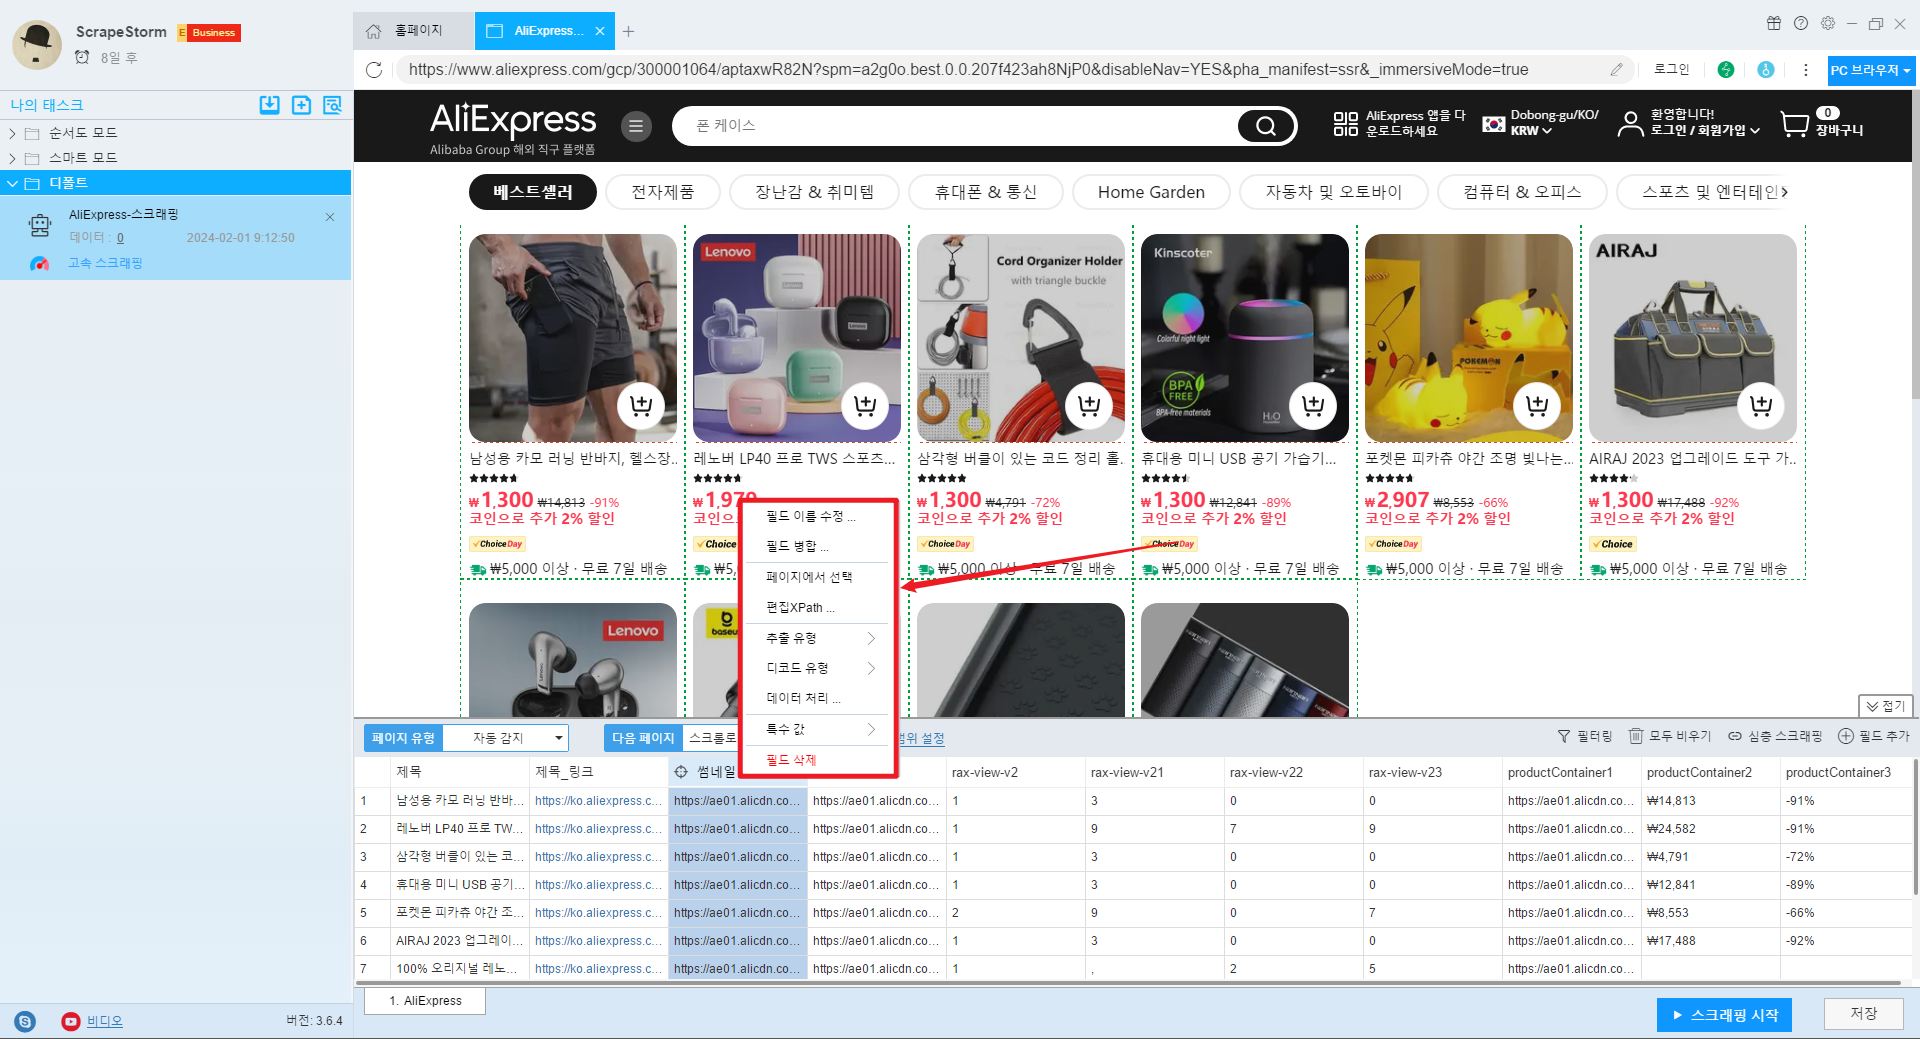The width and height of the screenshot is (1920, 1039).
Task: Click the help question mark icon
Action: pos(1801,23)
